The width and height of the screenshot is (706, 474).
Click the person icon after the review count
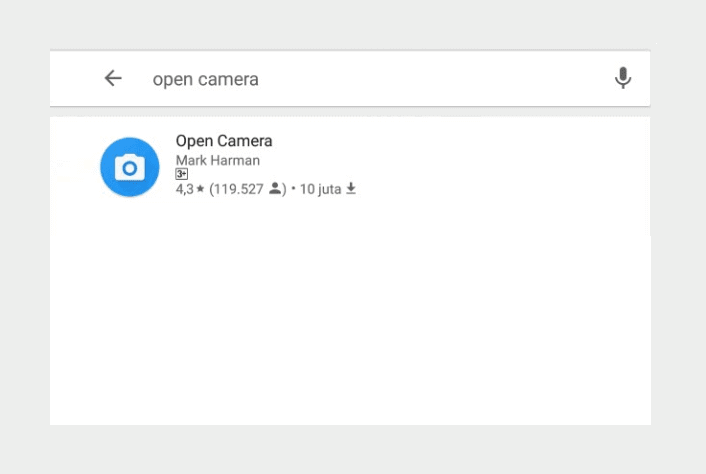coord(275,188)
